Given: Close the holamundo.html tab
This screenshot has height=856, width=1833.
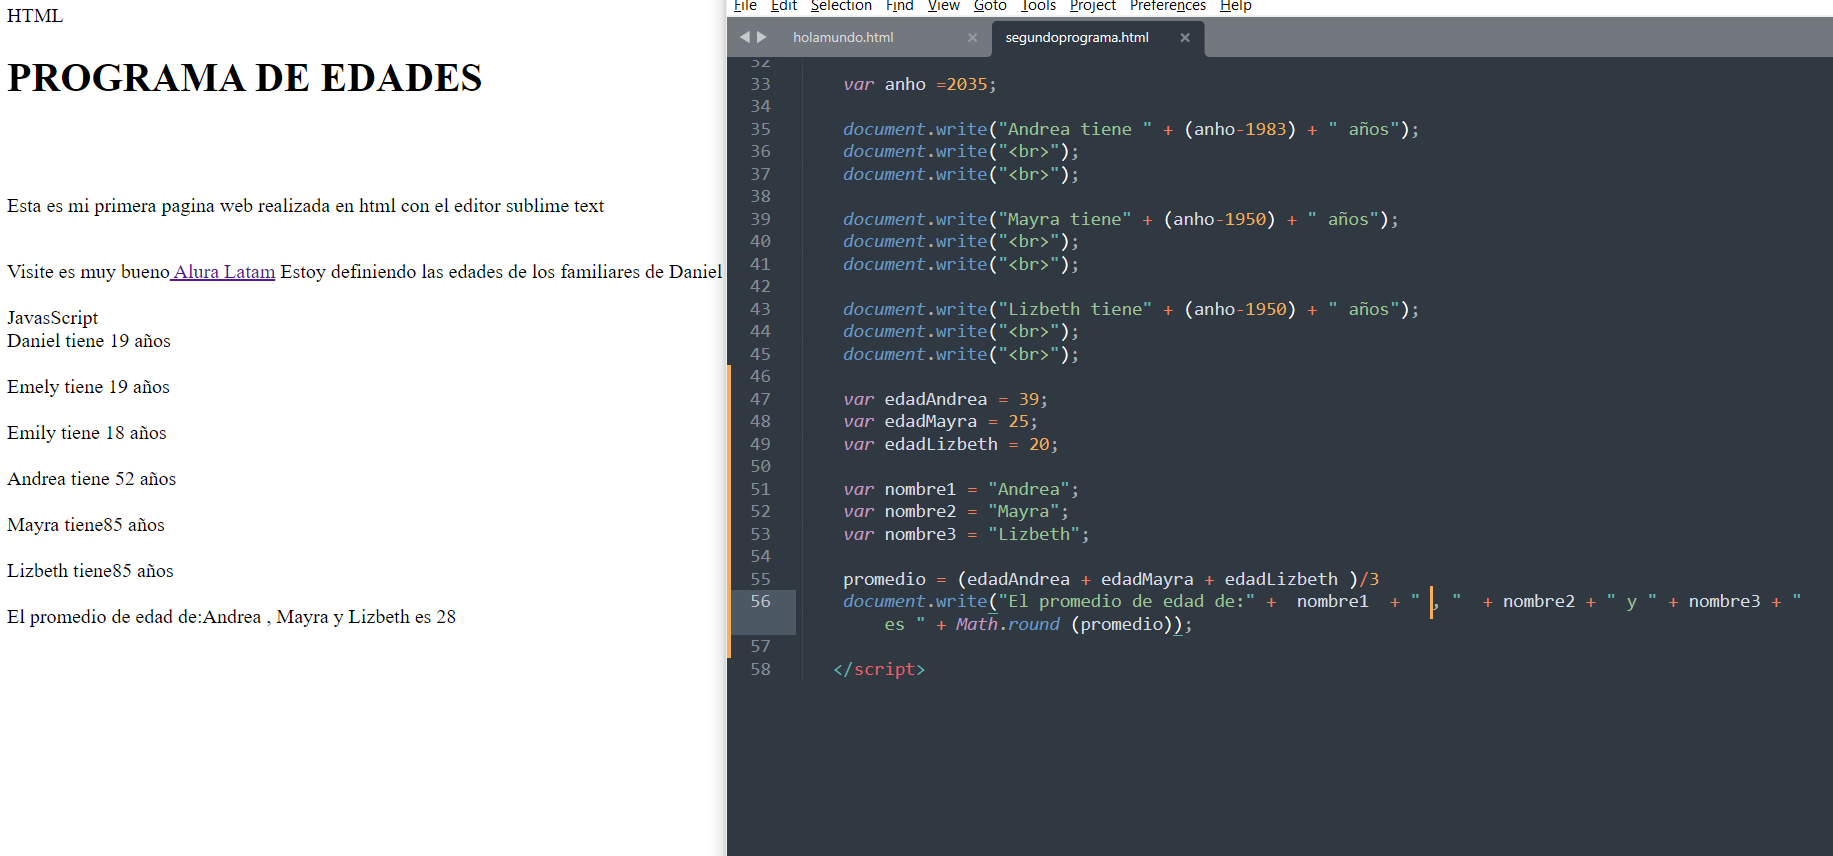Looking at the screenshot, I should 972,37.
